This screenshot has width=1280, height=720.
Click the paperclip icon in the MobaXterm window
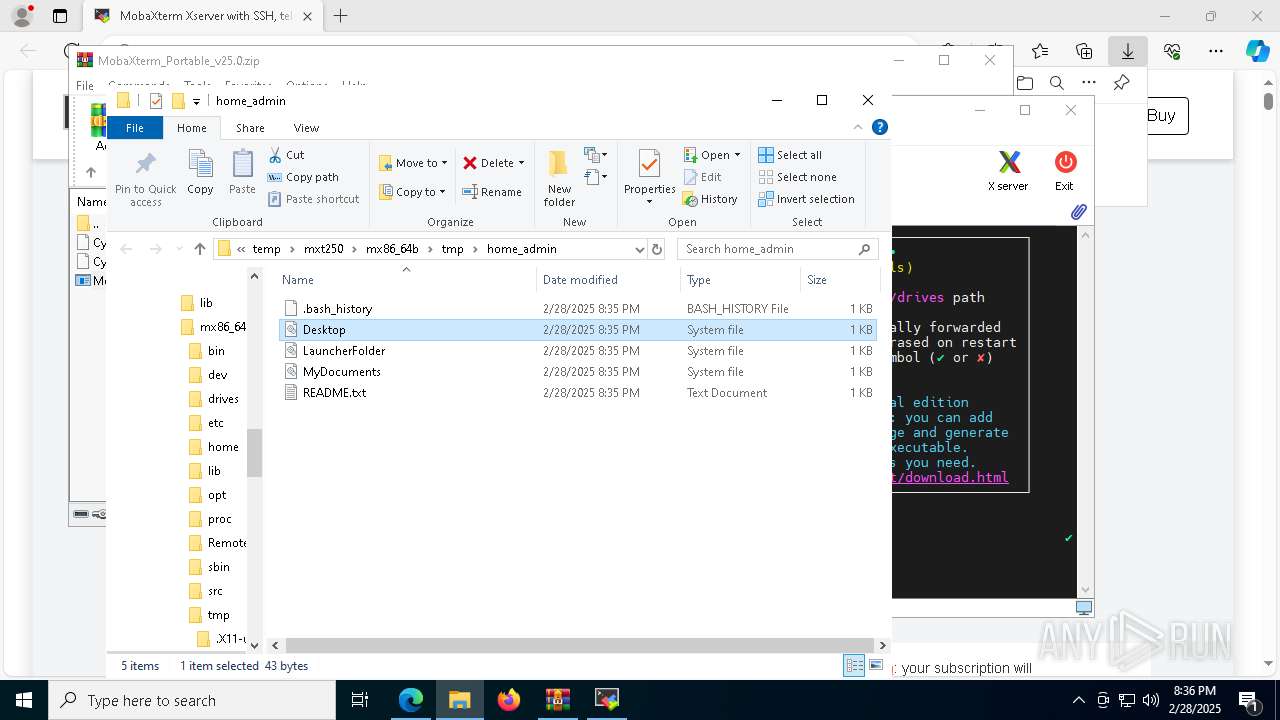coord(1078,212)
